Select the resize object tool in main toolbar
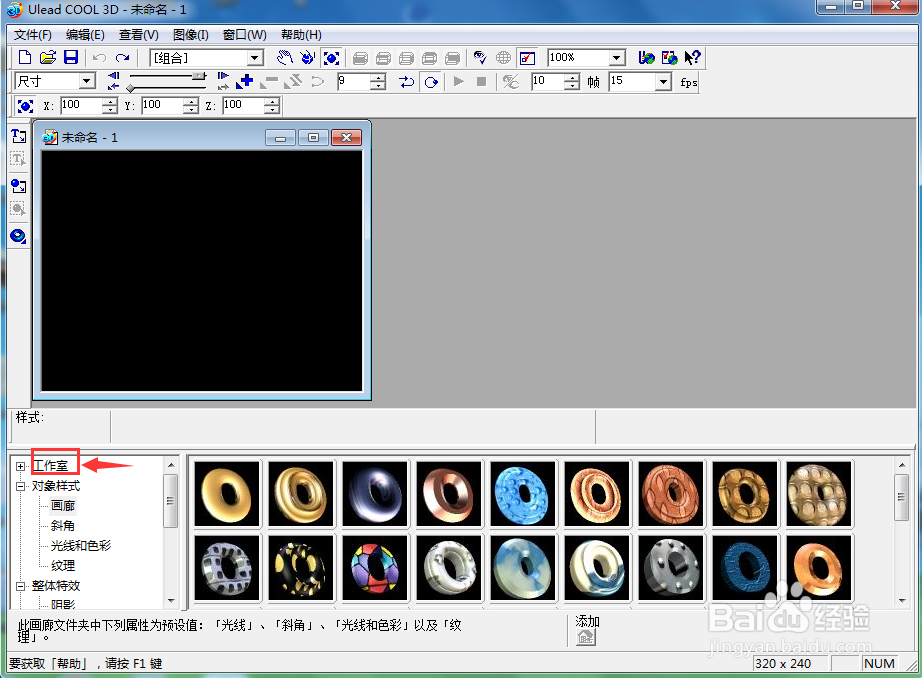 (331, 58)
